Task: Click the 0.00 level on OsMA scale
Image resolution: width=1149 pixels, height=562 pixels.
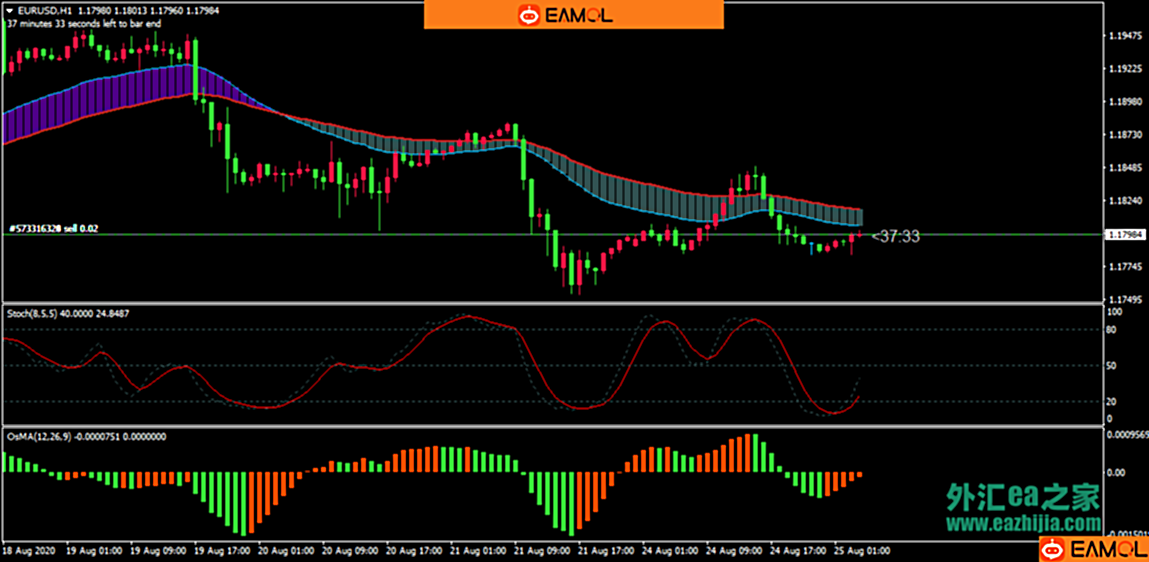Action: [x=1115, y=472]
